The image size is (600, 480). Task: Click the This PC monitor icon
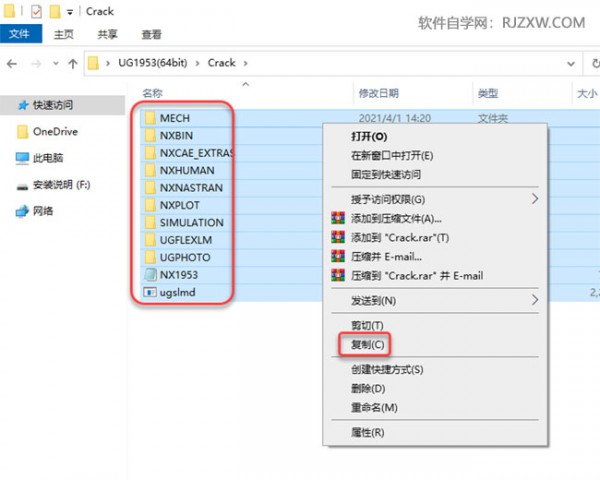point(22,158)
